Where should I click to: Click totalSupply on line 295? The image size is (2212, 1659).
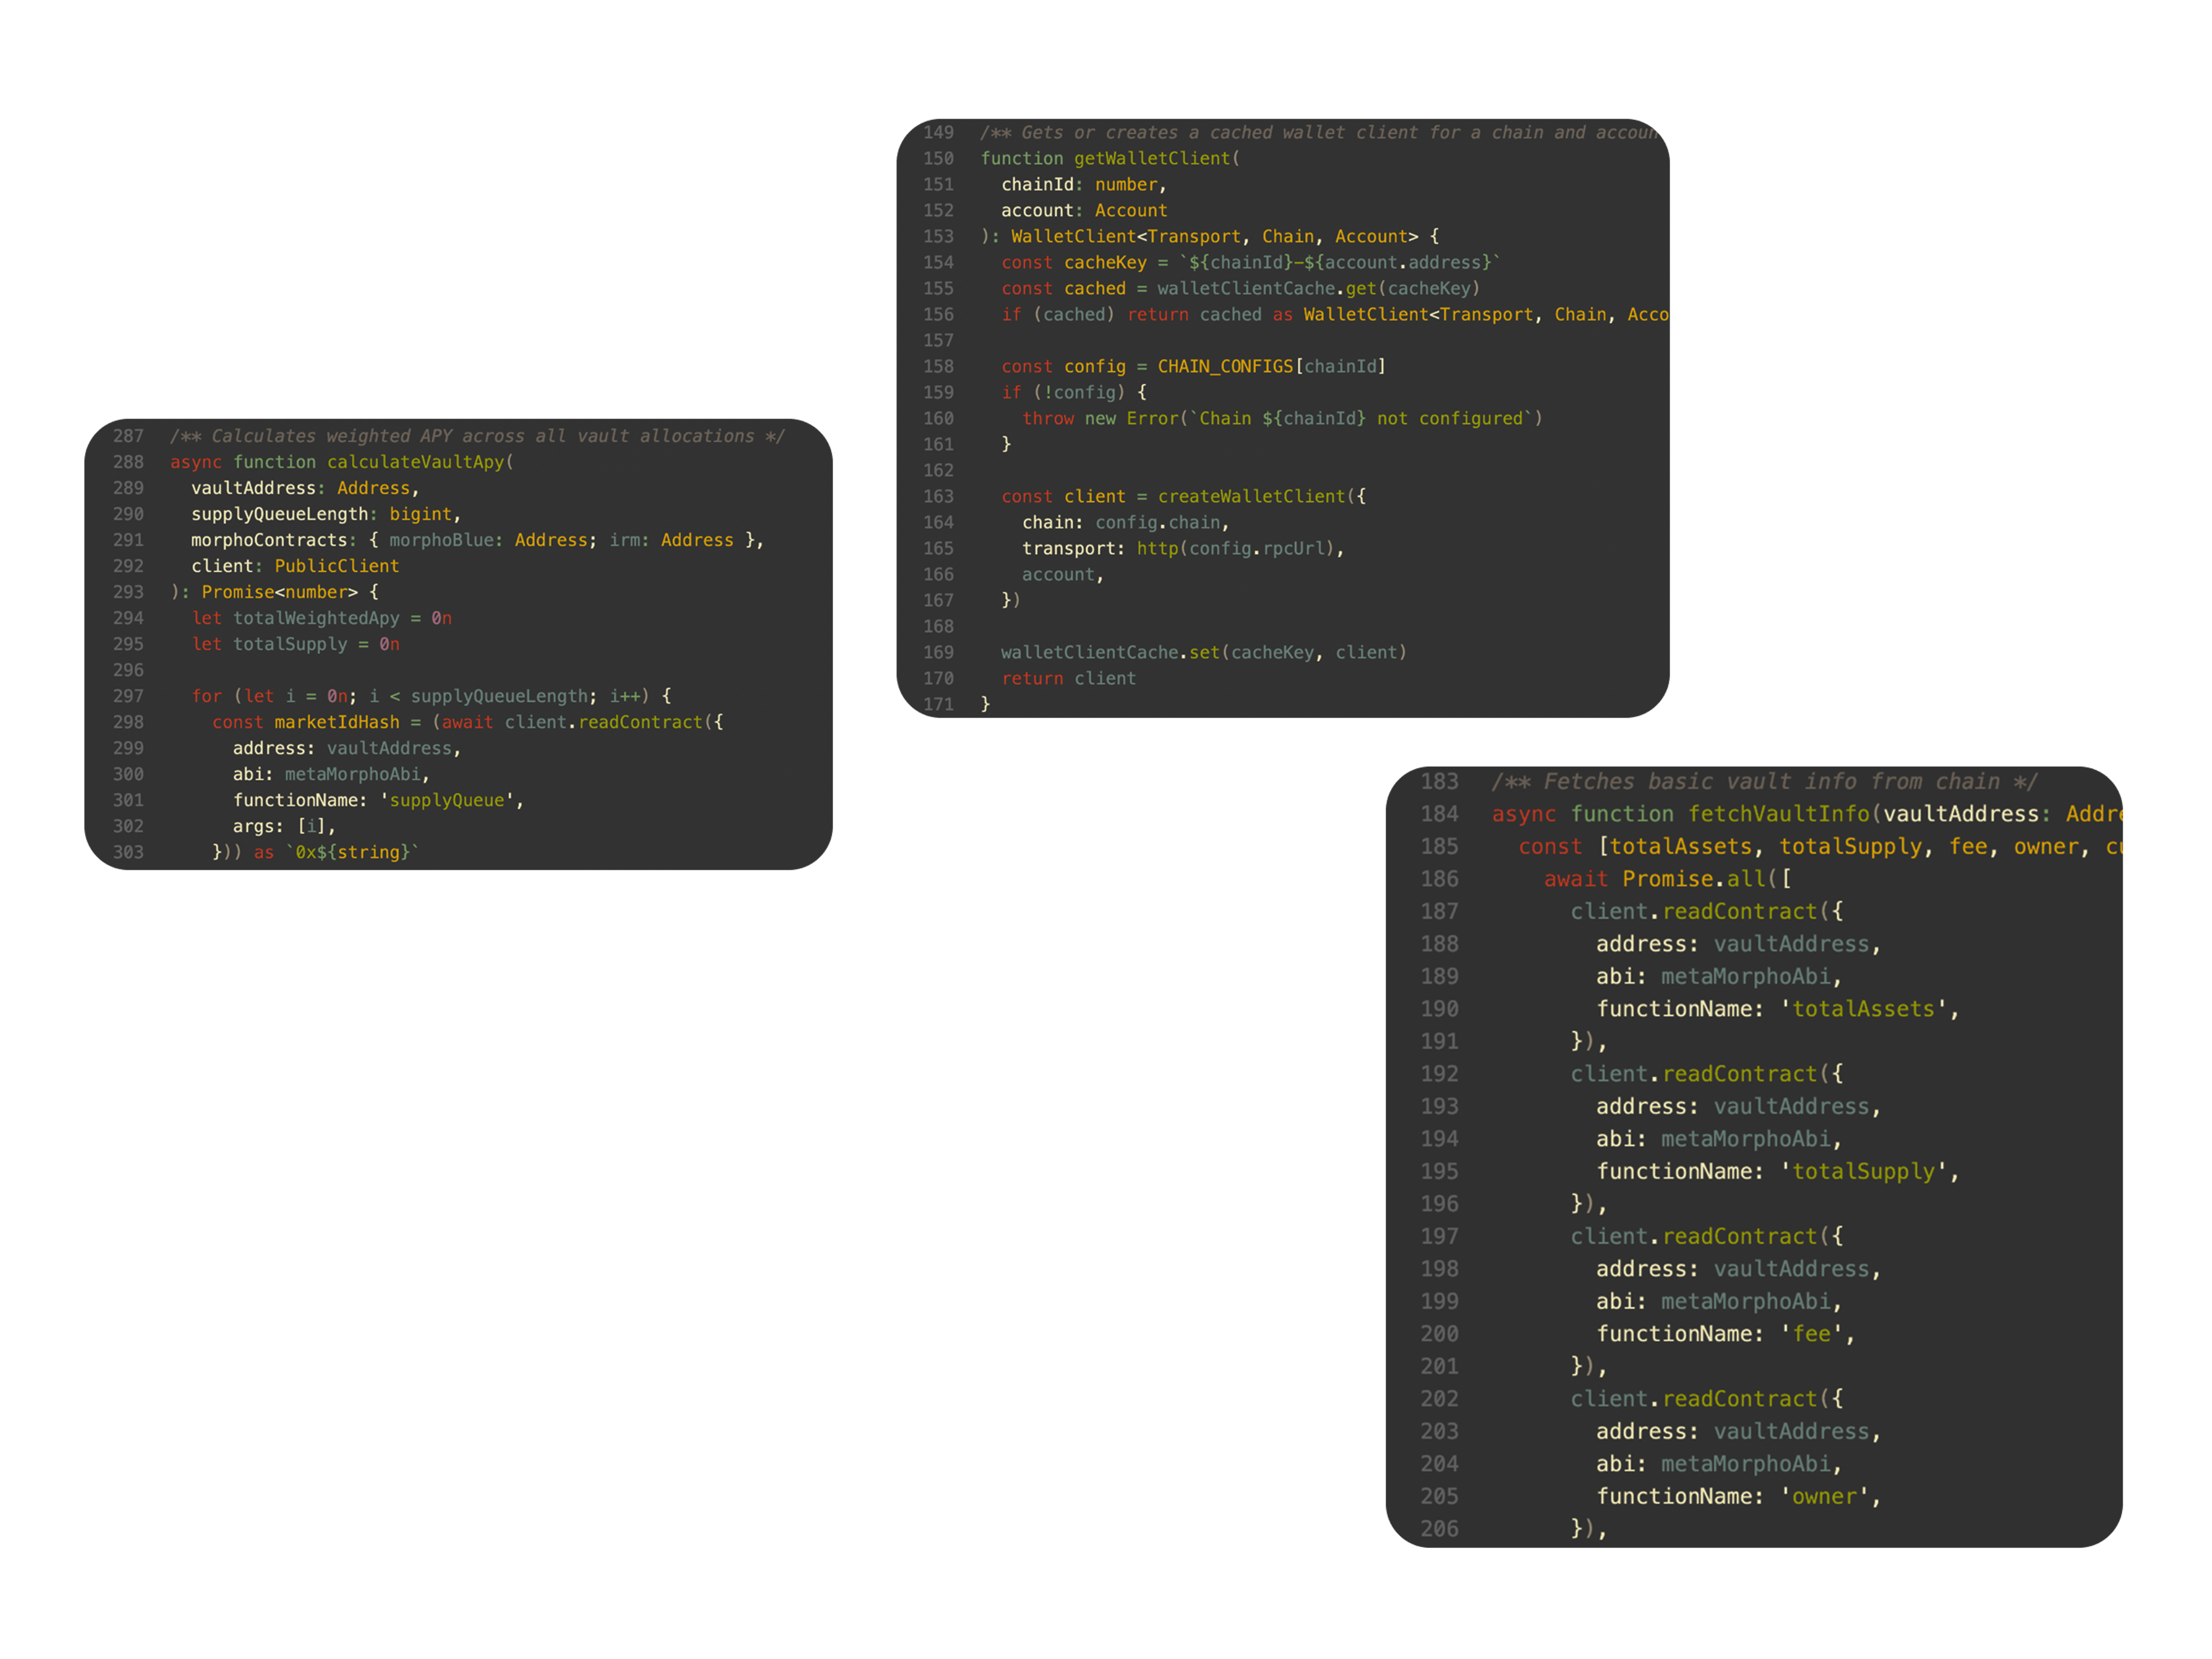[290, 644]
